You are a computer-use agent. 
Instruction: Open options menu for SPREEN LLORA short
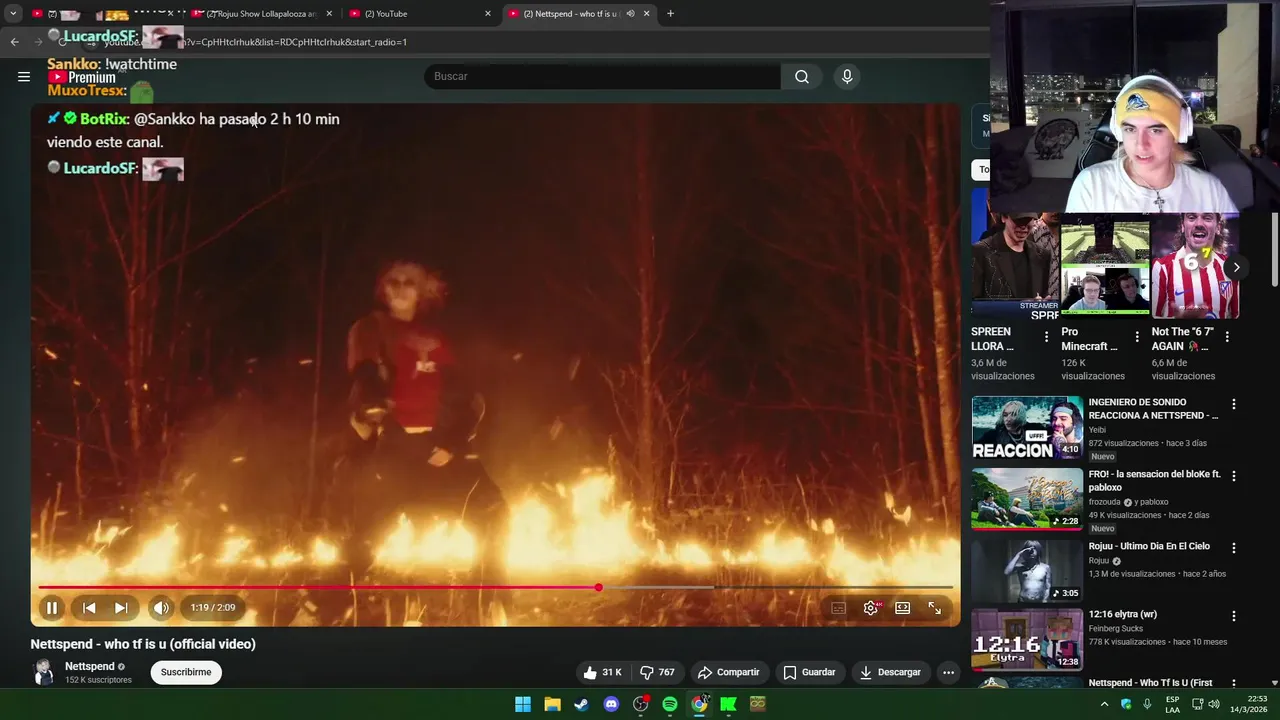1047,337
